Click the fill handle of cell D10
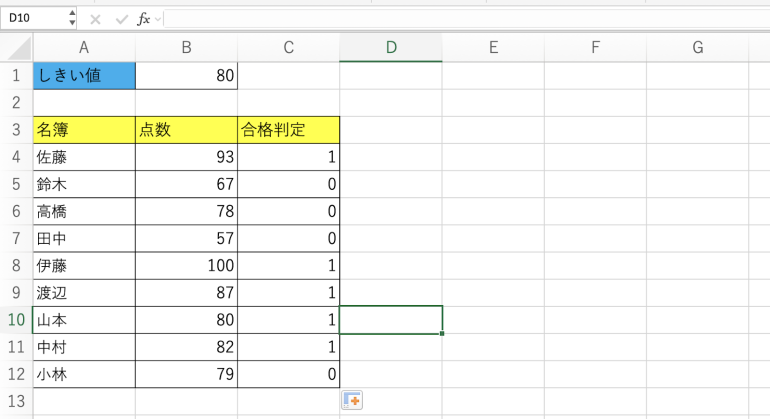The height and width of the screenshot is (419, 770). pos(442,334)
